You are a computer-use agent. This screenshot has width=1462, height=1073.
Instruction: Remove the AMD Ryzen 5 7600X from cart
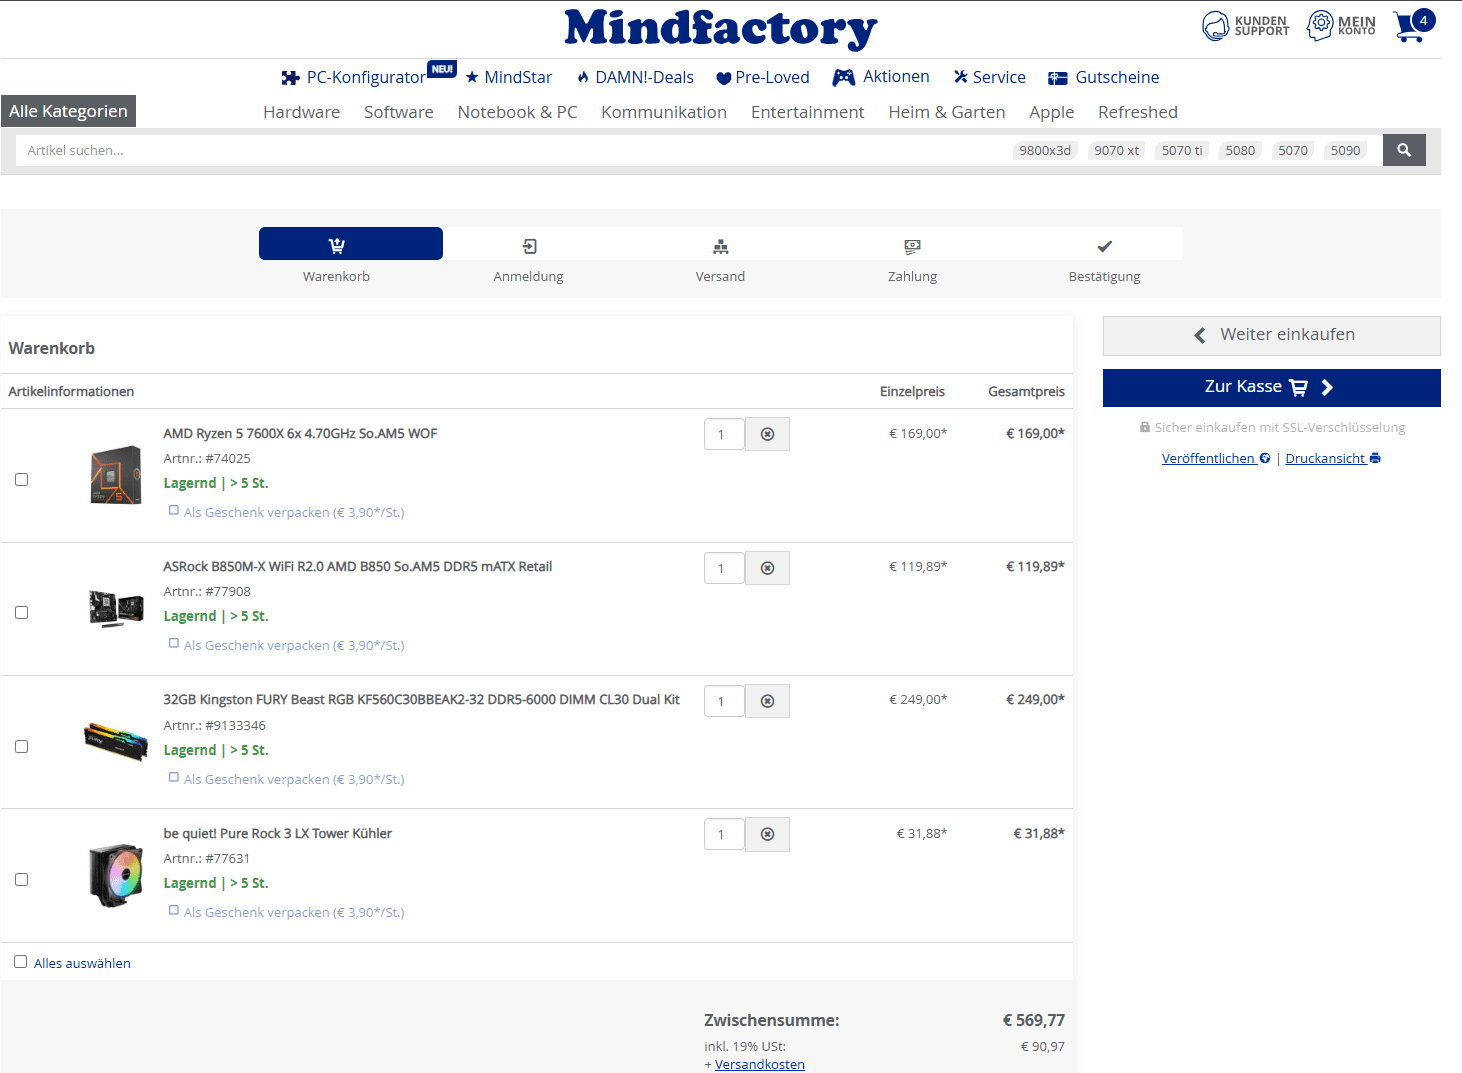767,433
